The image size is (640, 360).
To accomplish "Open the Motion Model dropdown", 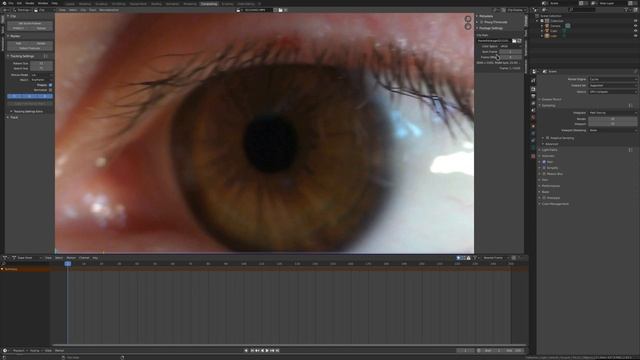I will (x=42, y=75).
